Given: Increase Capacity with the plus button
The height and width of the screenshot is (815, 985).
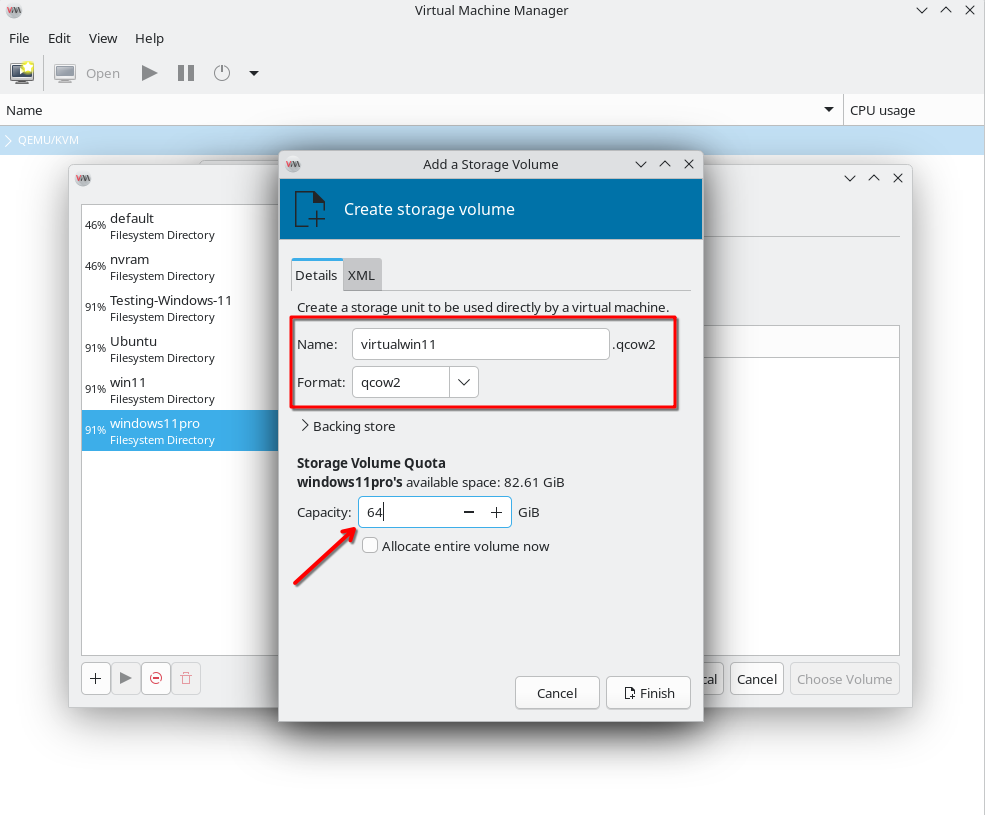Looking at the screenshot, I should click(496, 512).
